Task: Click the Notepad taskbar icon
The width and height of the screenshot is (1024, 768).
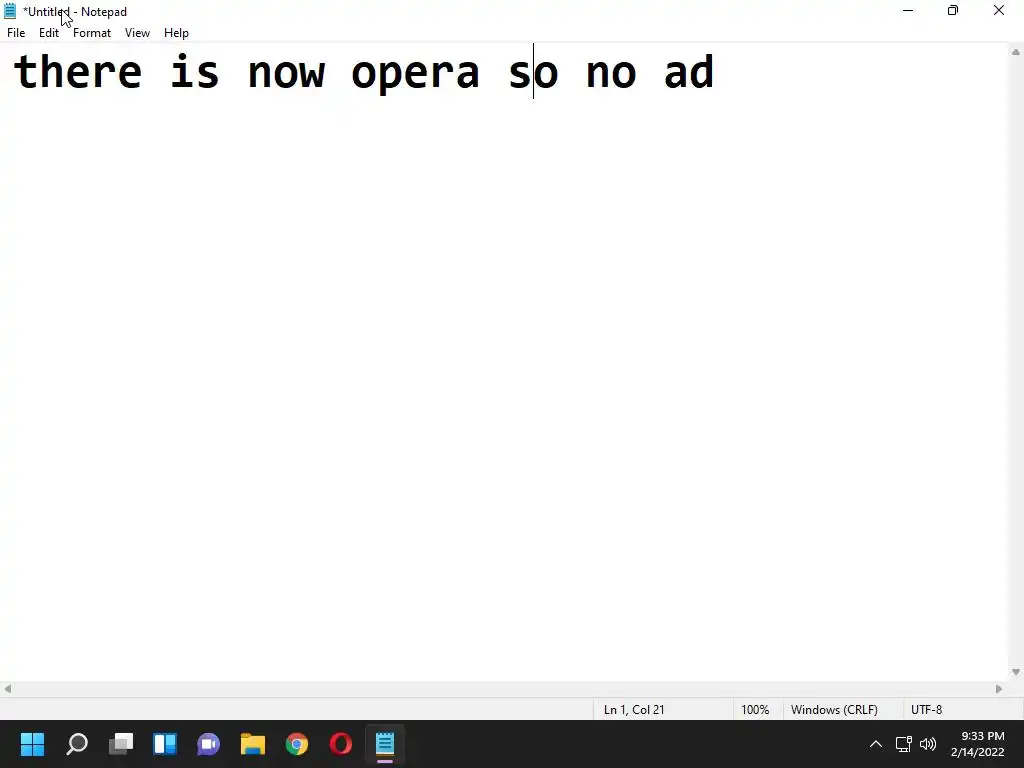Action: coord(385,744)
